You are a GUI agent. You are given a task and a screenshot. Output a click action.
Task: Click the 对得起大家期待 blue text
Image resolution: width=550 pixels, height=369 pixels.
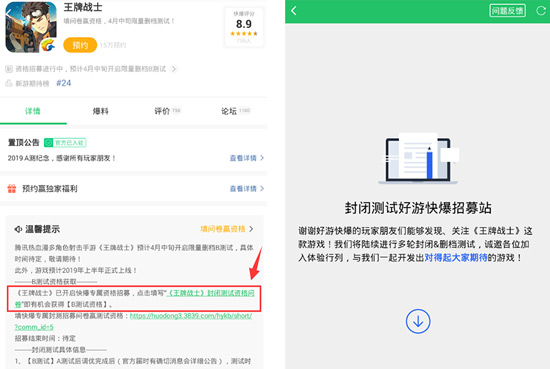(x=456, y=258)
